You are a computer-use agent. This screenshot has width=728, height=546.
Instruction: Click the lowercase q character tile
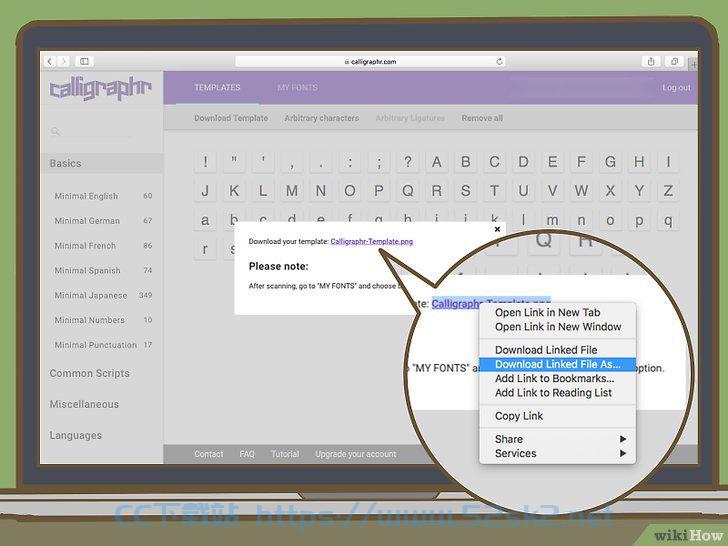[x=668, y=220]
